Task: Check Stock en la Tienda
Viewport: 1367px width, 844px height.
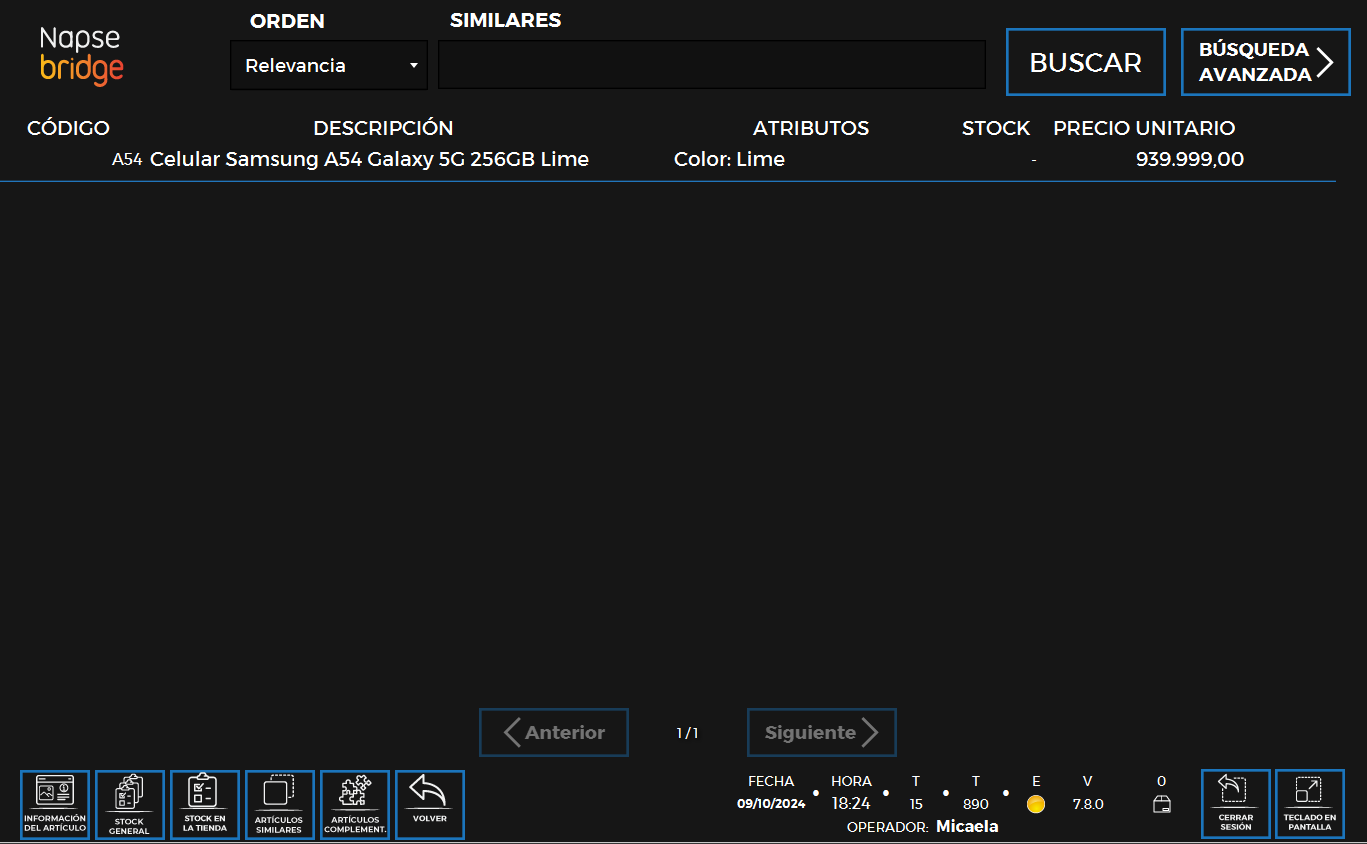Action: point(205,805)
